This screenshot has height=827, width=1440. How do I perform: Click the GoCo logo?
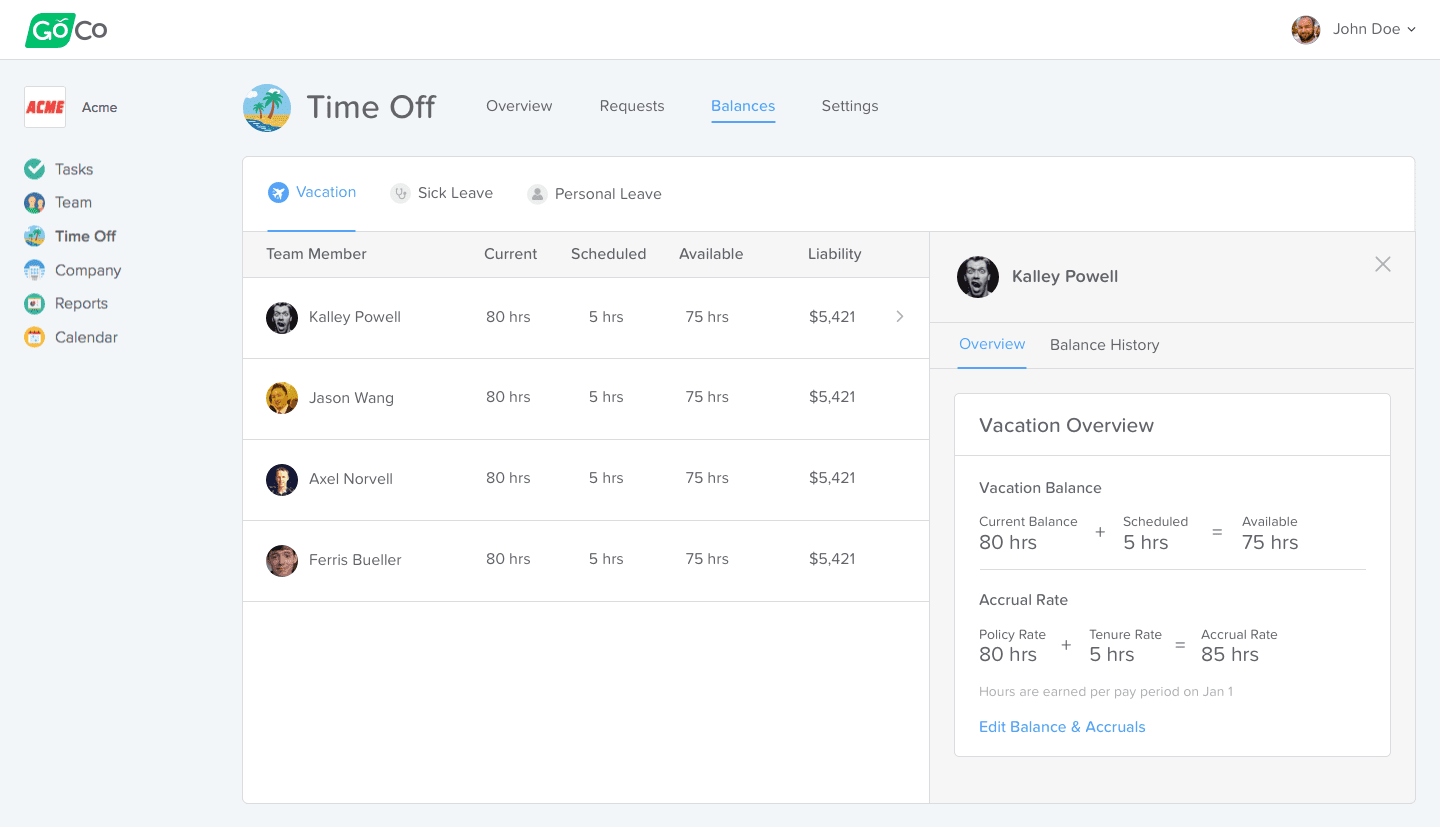tap(66, 30)
